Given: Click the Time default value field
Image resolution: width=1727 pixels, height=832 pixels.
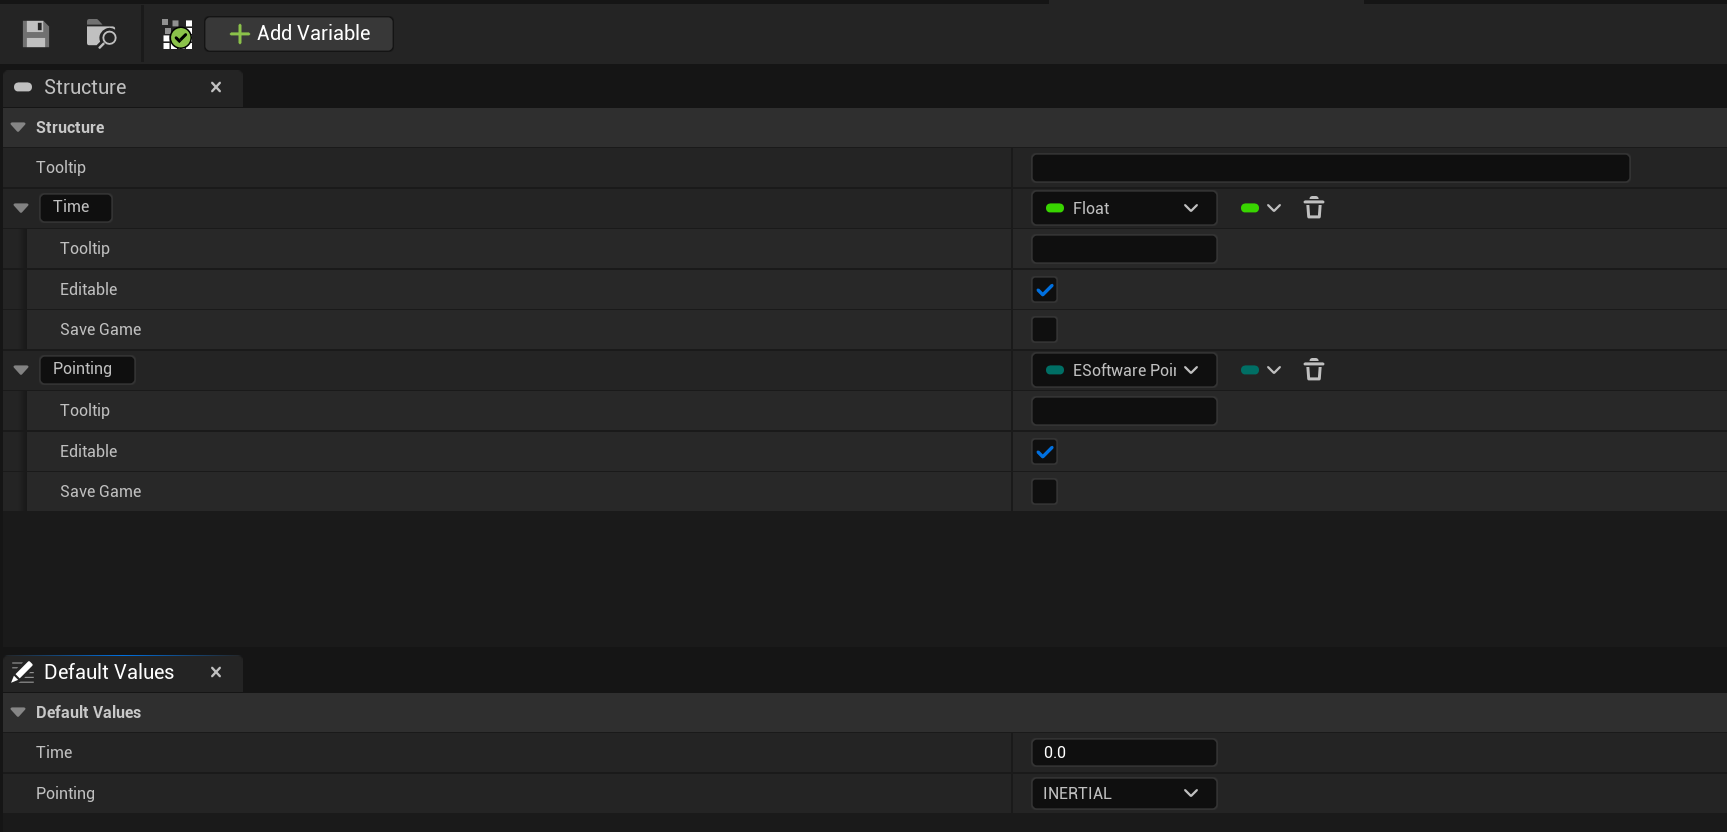Looking at the screenshot, I should click(1123, 752).
